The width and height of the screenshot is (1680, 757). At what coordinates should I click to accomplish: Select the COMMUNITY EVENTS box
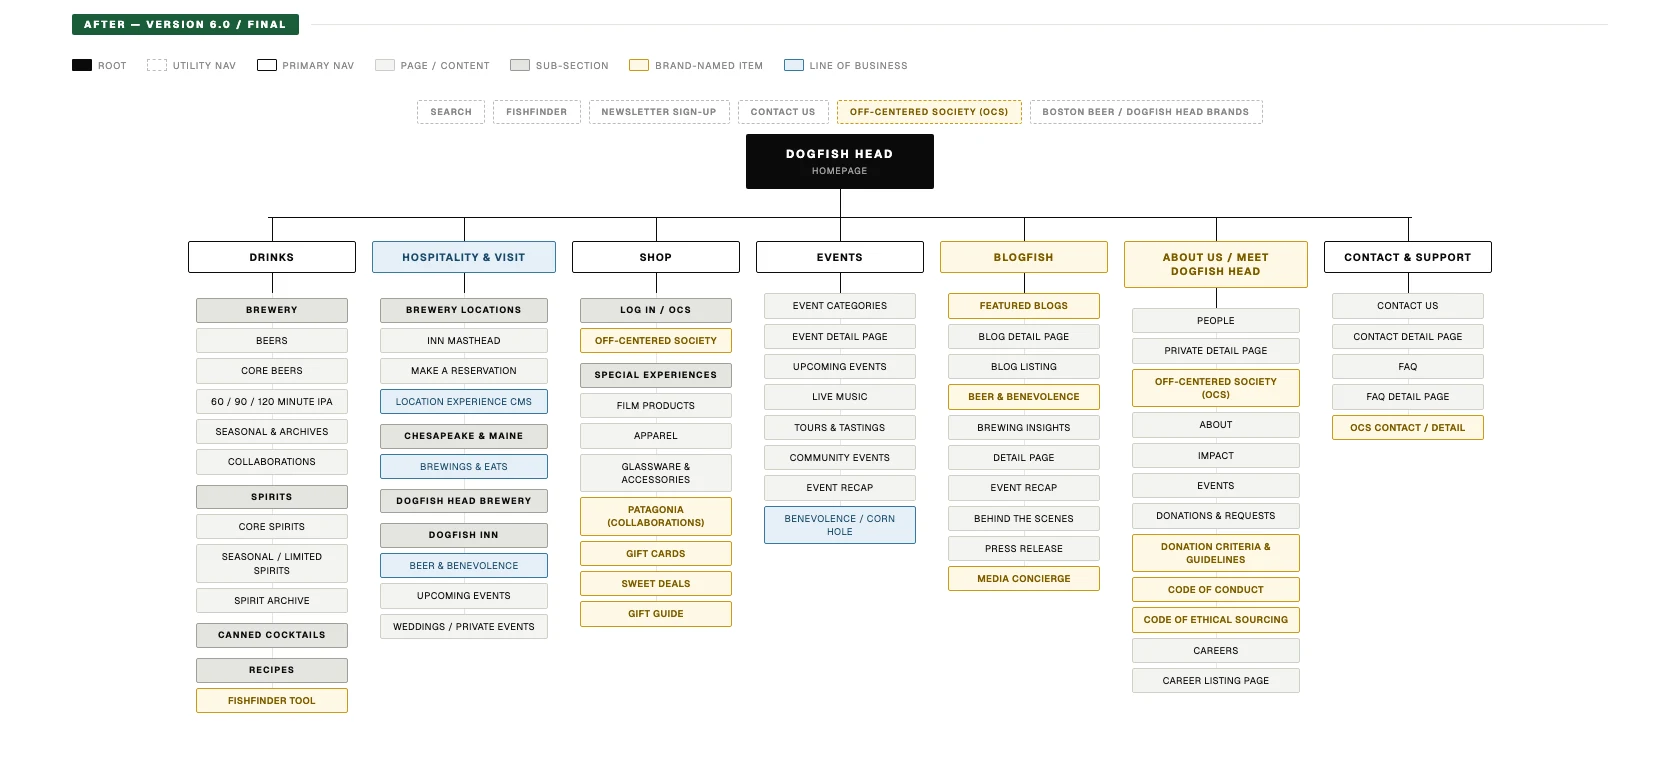[840, 458]
